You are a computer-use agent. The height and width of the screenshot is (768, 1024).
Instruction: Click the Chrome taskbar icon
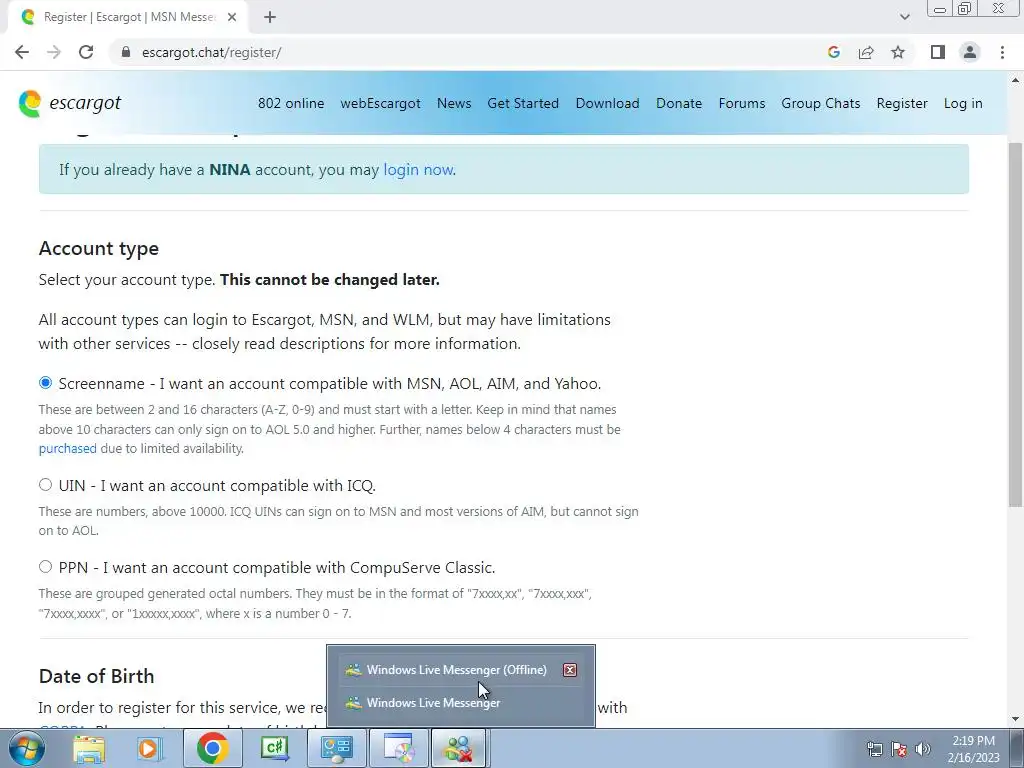212,748
